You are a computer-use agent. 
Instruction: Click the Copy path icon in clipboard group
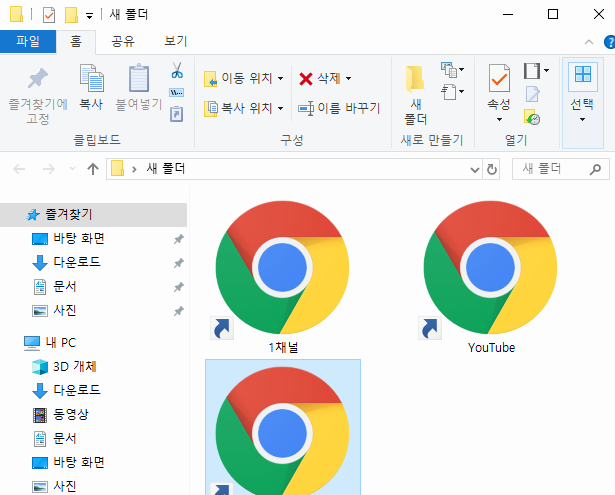pyautogui.click(x=176, y=93)
